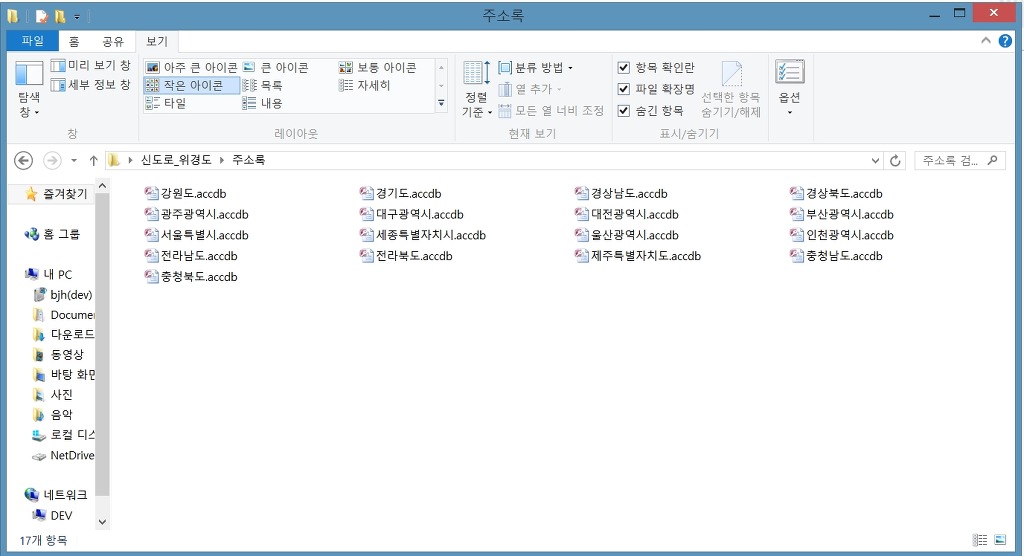Select 경상남도.accdb file
The image size is (1024, 556).
coord(621,193)
